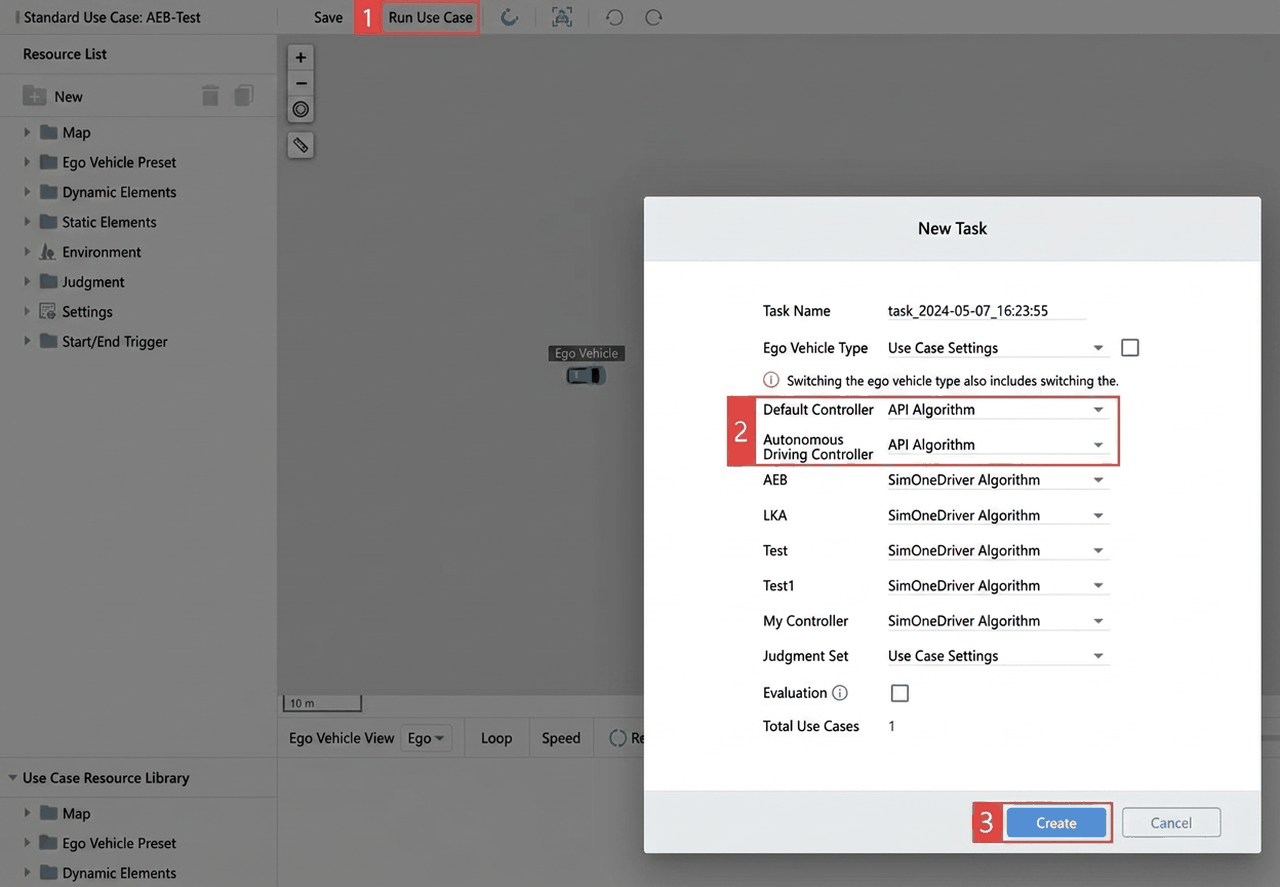Screen dimensions: 1280x887
Task: Click the refresh icon next to Run Use Case
Action: (x=509, y=17)
